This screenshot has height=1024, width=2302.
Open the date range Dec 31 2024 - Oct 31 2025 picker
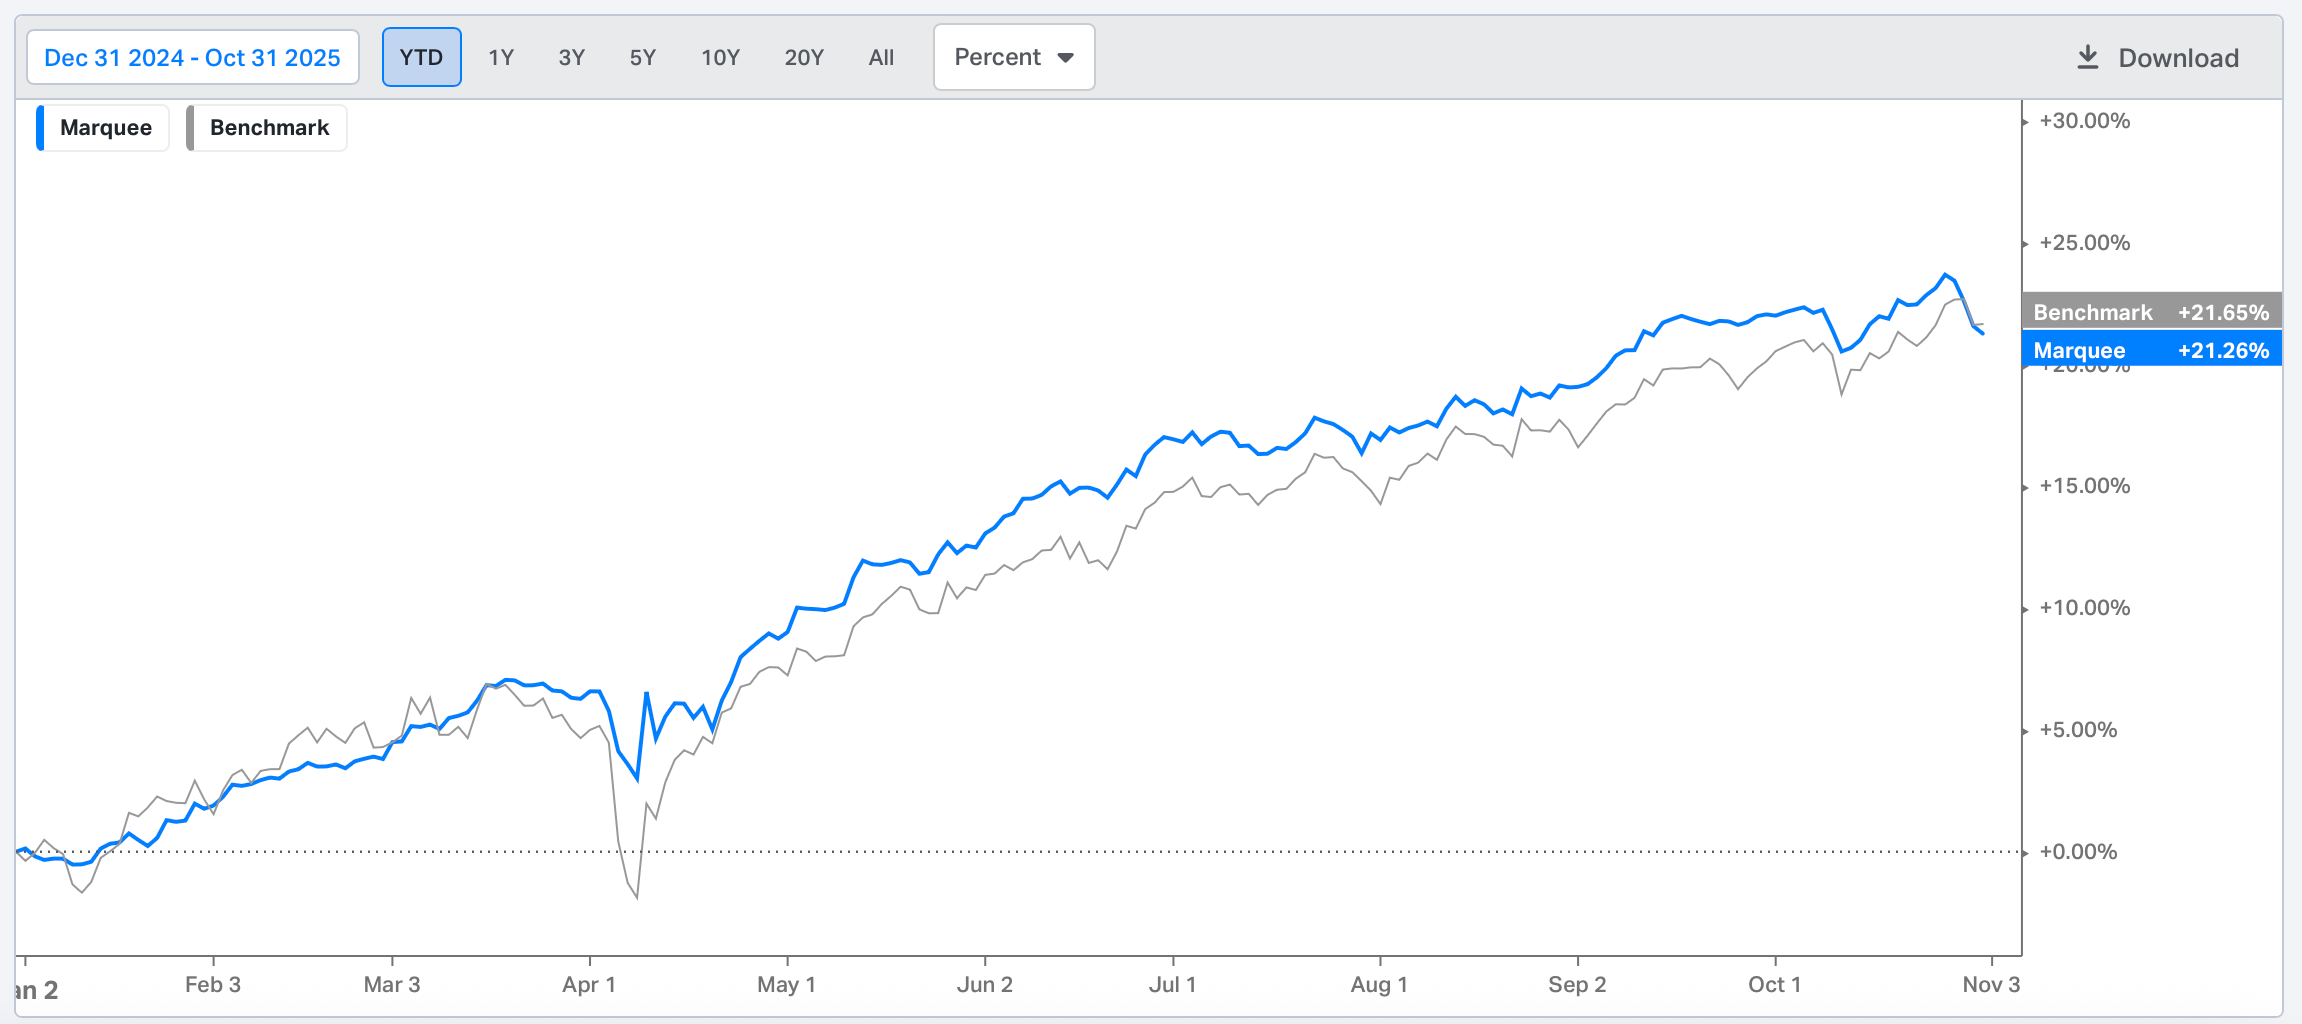(x=192, y=58)
